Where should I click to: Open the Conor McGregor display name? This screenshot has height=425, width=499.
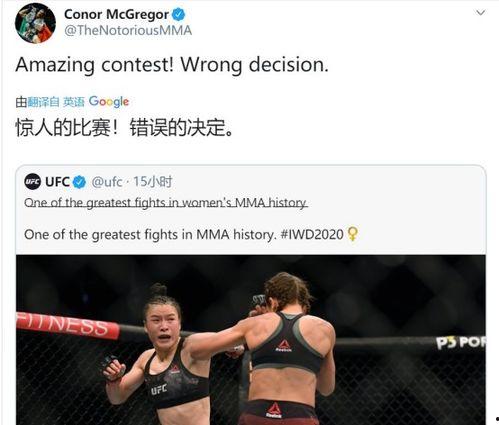click(x=116, y=14)
